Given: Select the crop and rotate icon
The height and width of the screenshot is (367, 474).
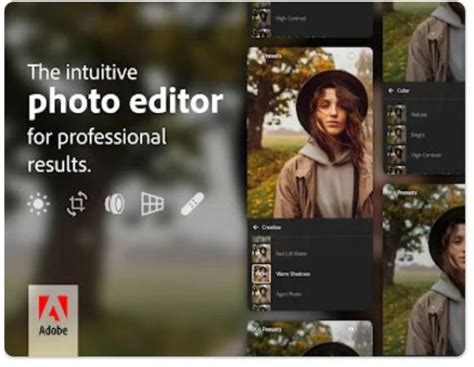Looking at the screenshot, I should (x=77, y=203).
